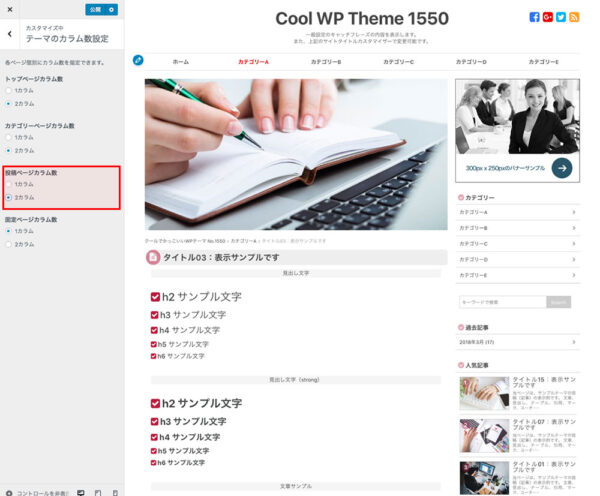Open カテゴリーB in the navigation menu
The width and height of the screenshot is (600, 496).
326,62
